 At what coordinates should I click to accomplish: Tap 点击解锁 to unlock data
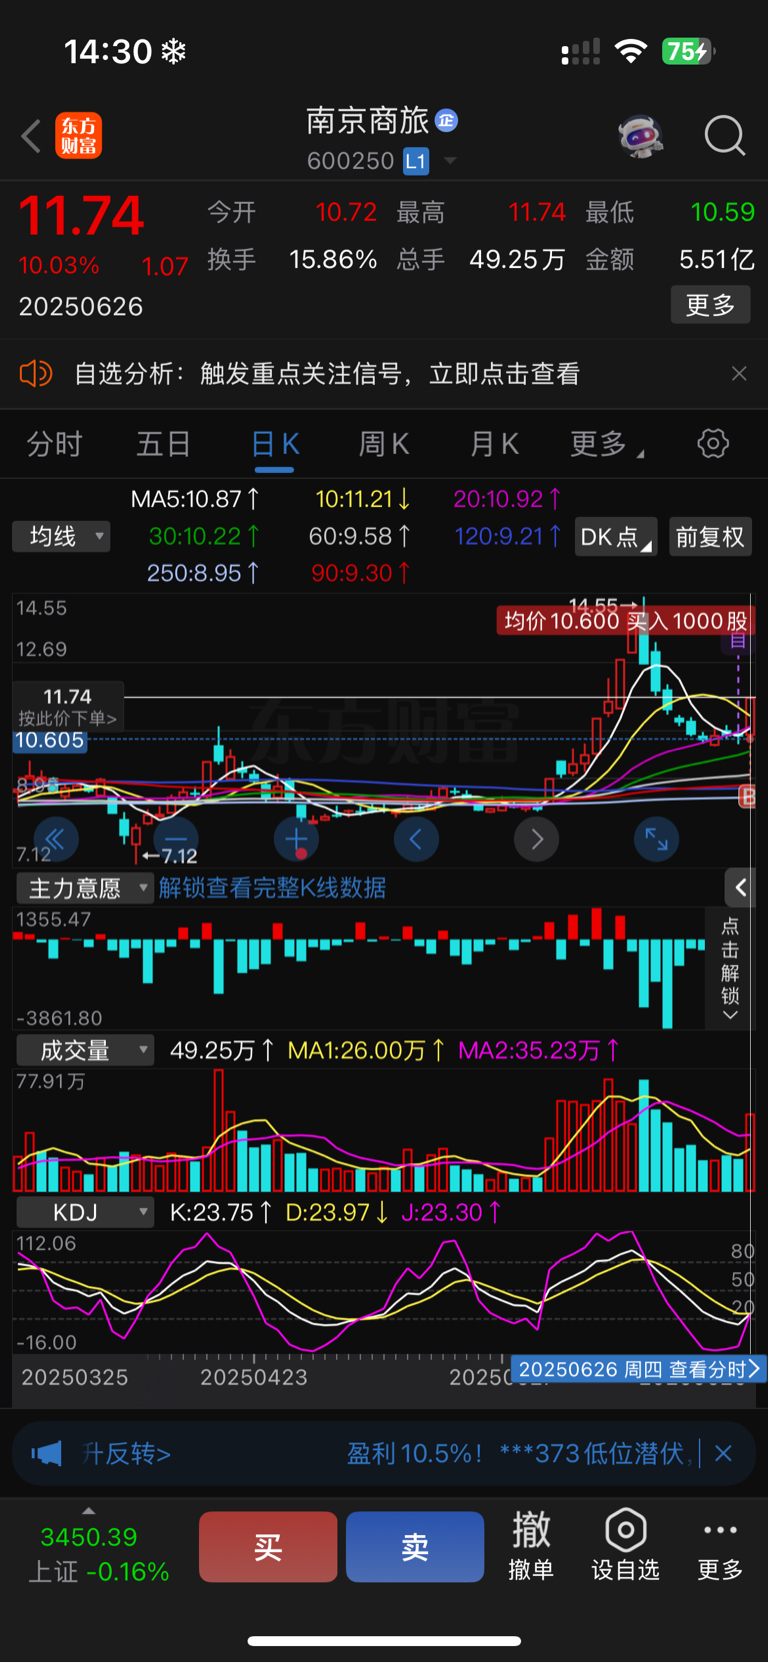click(x=730, y=968)
